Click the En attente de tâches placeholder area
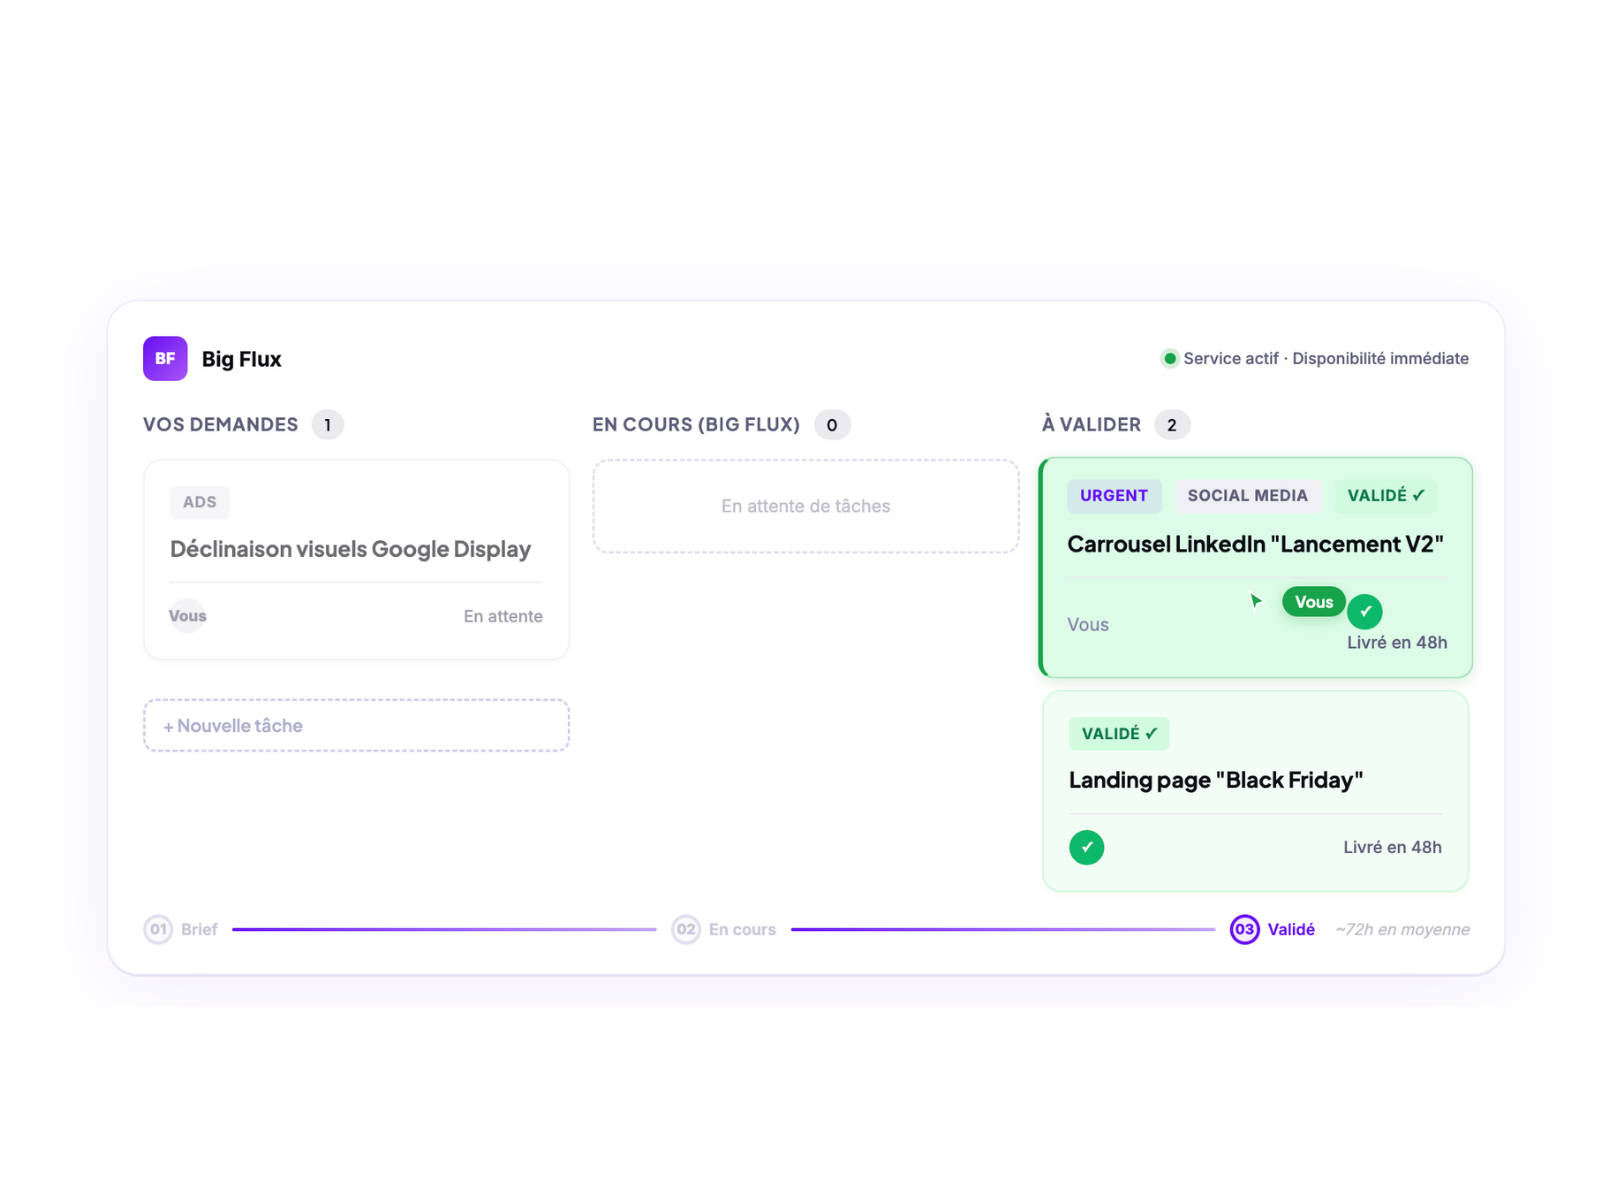Image resolution: width=1600 pixels, height=1200 pixels. 806,506
